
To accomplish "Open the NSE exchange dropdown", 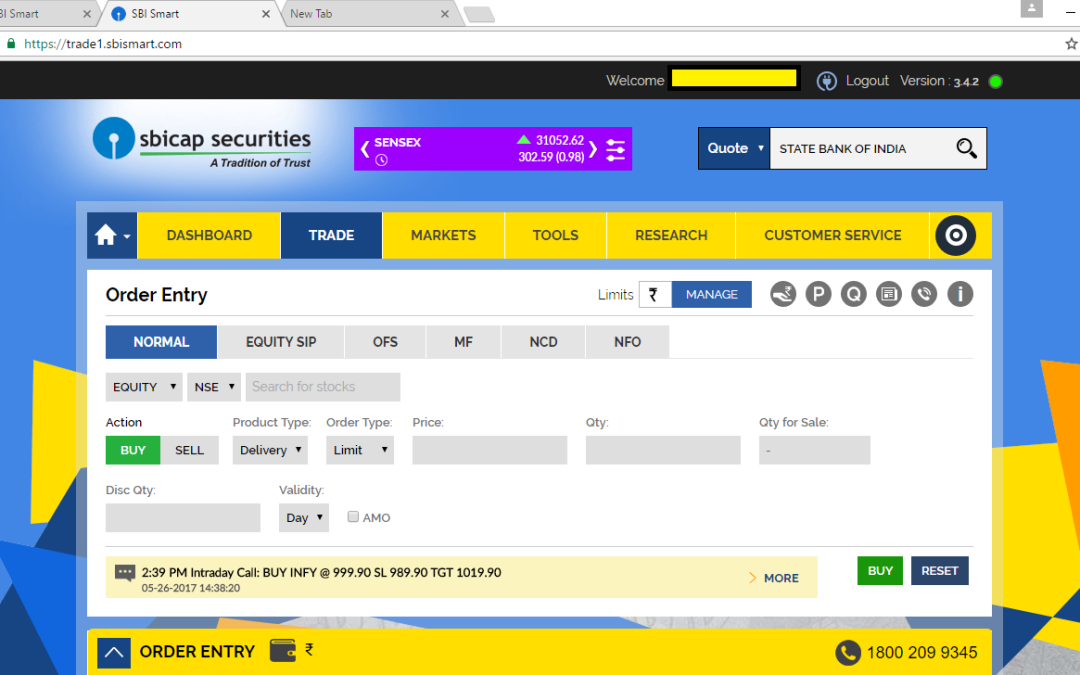I will point(214,387).
